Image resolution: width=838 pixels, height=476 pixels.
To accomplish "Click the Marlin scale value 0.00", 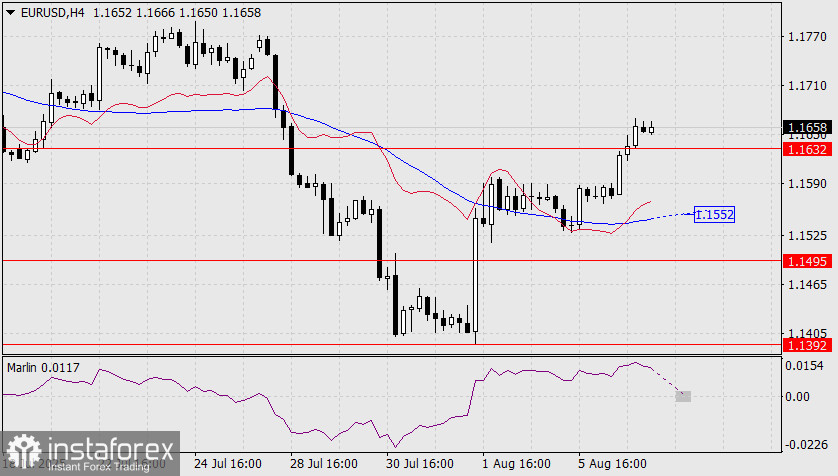I will click(797, 396).
